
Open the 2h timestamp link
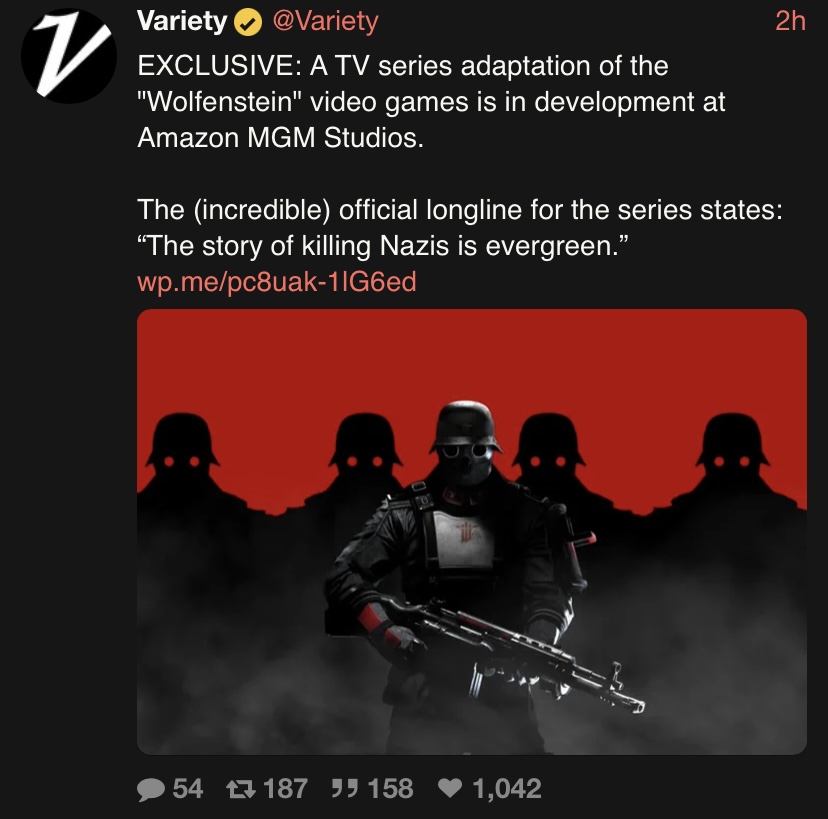point(790,22)
